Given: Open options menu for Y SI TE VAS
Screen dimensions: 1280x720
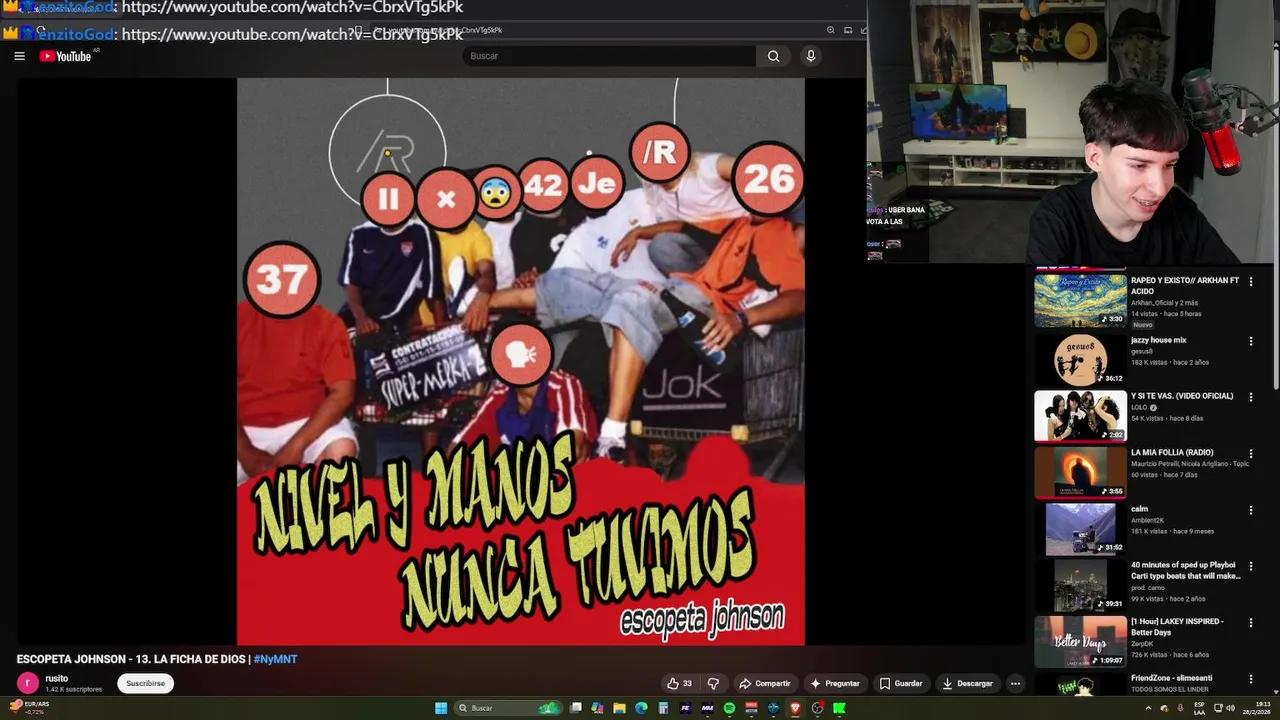Looking at the screenshot, I should coord(1250,397).
